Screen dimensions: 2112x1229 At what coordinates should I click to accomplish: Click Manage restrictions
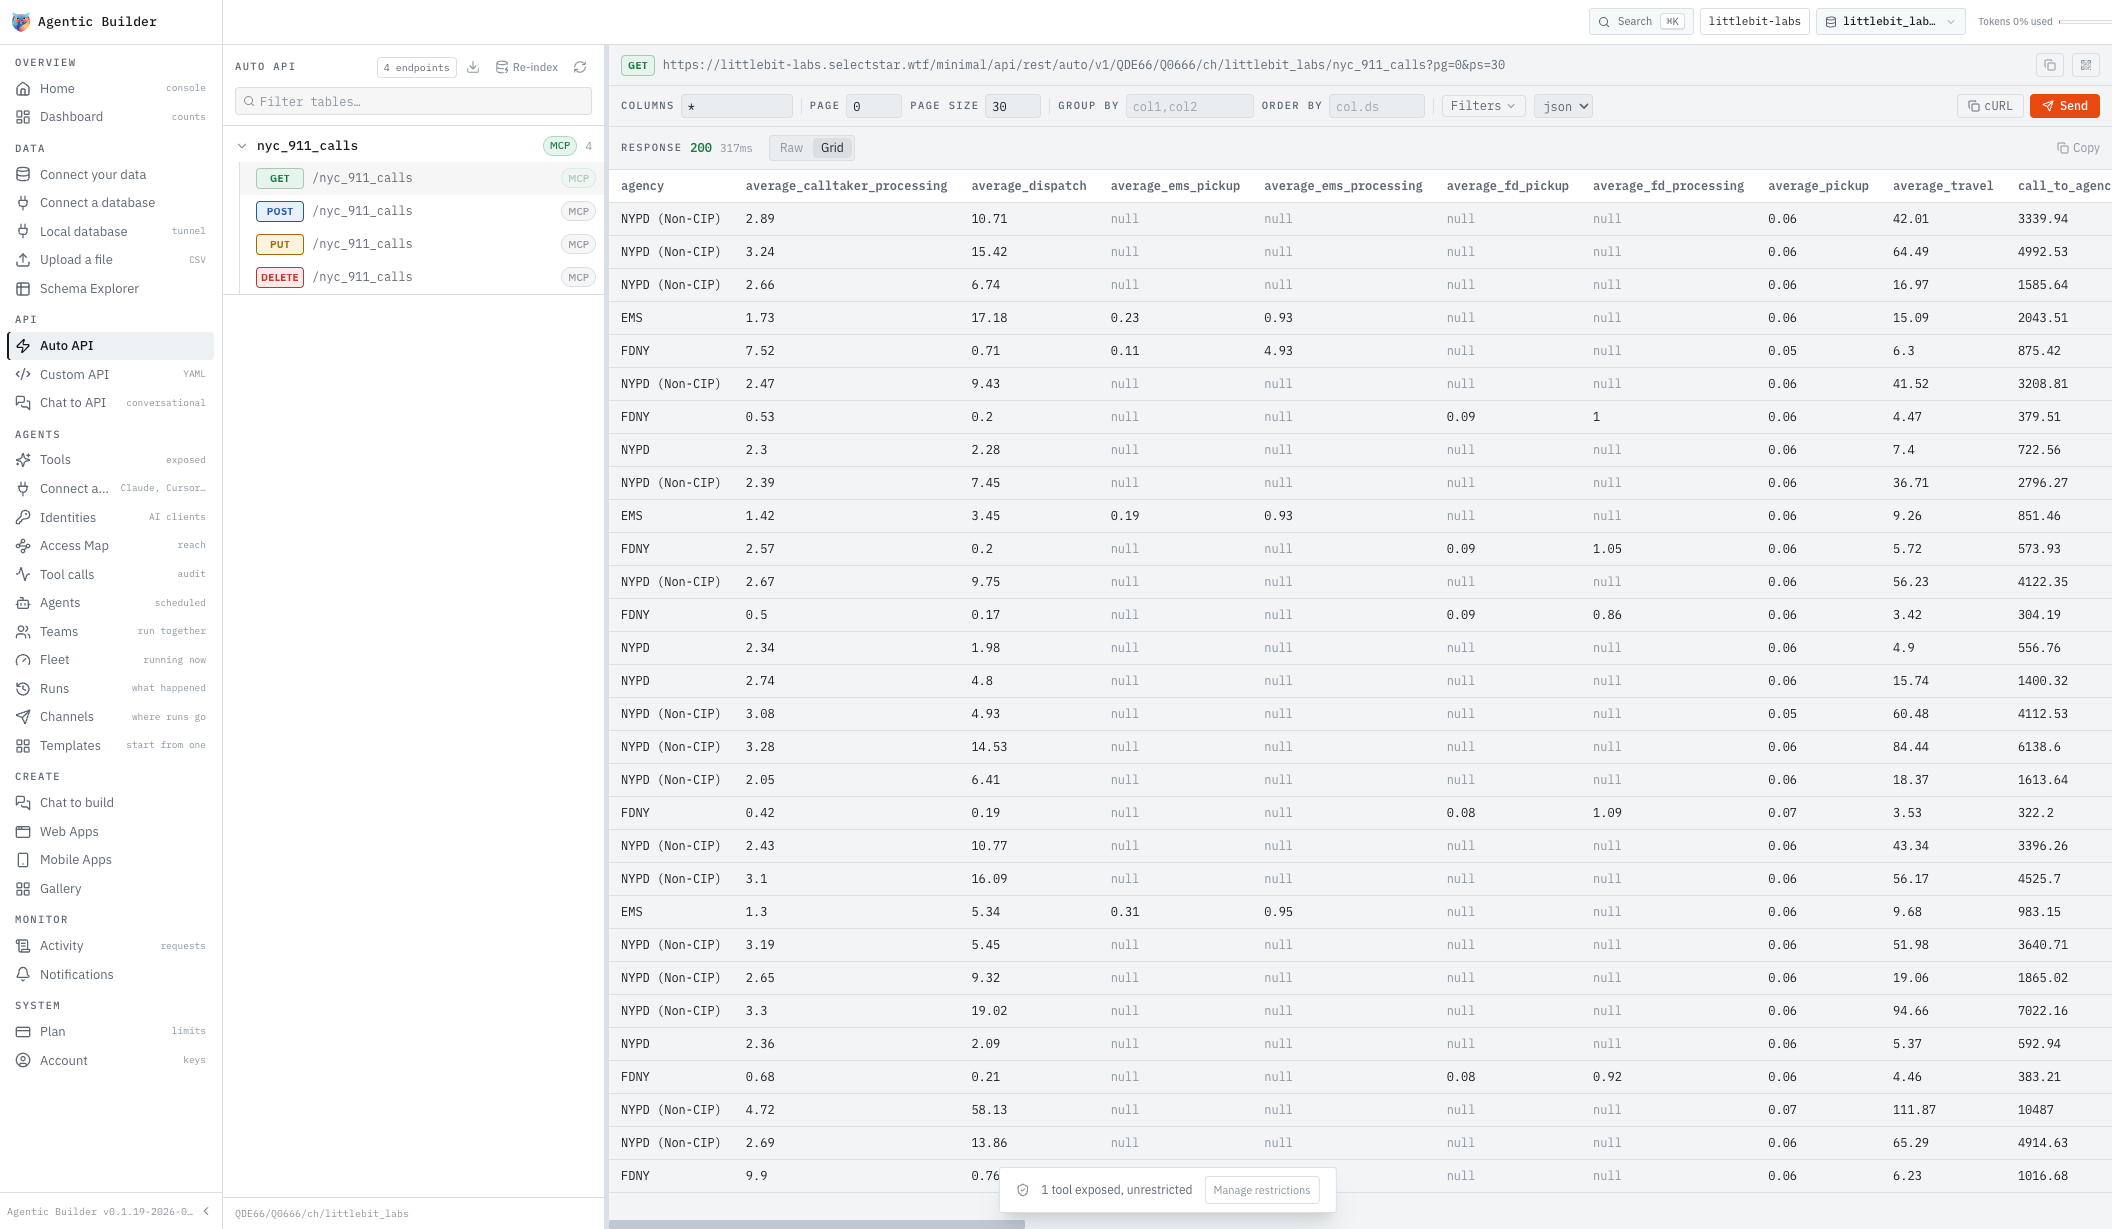click(1262, 1190)
